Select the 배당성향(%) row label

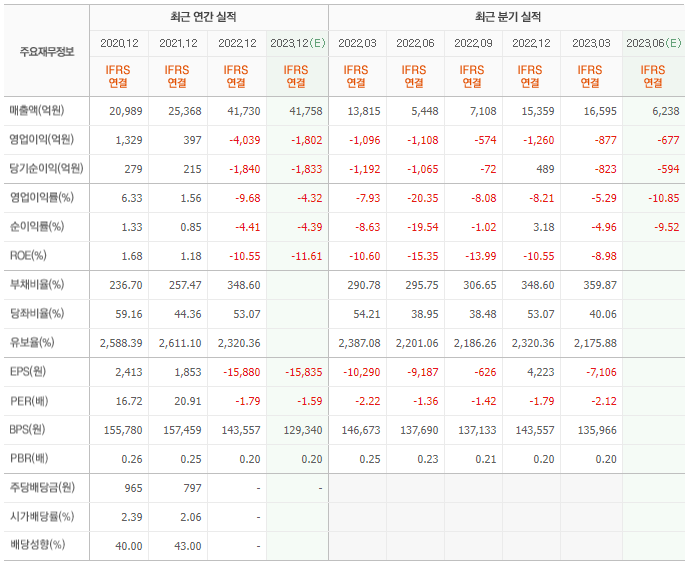[x=37, y=545]
